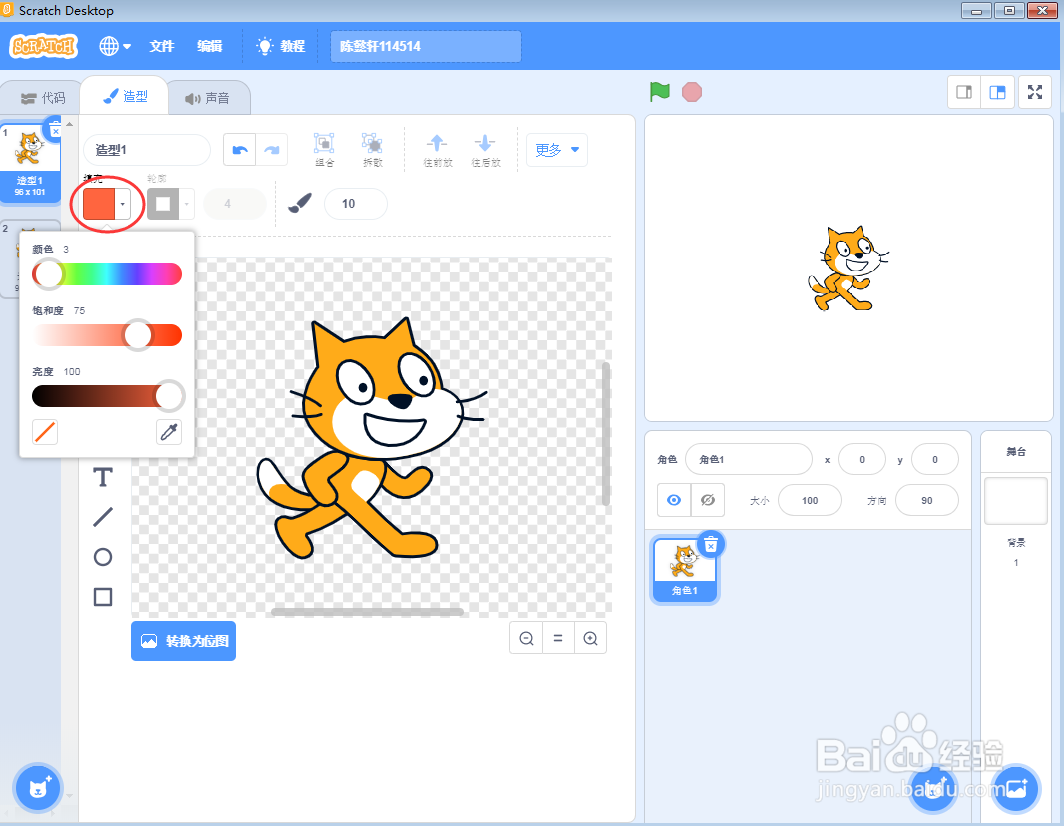Open the 教程 tutorials
The height and width of the screenshot is (826, 1064).
click(x=280, y=46)
